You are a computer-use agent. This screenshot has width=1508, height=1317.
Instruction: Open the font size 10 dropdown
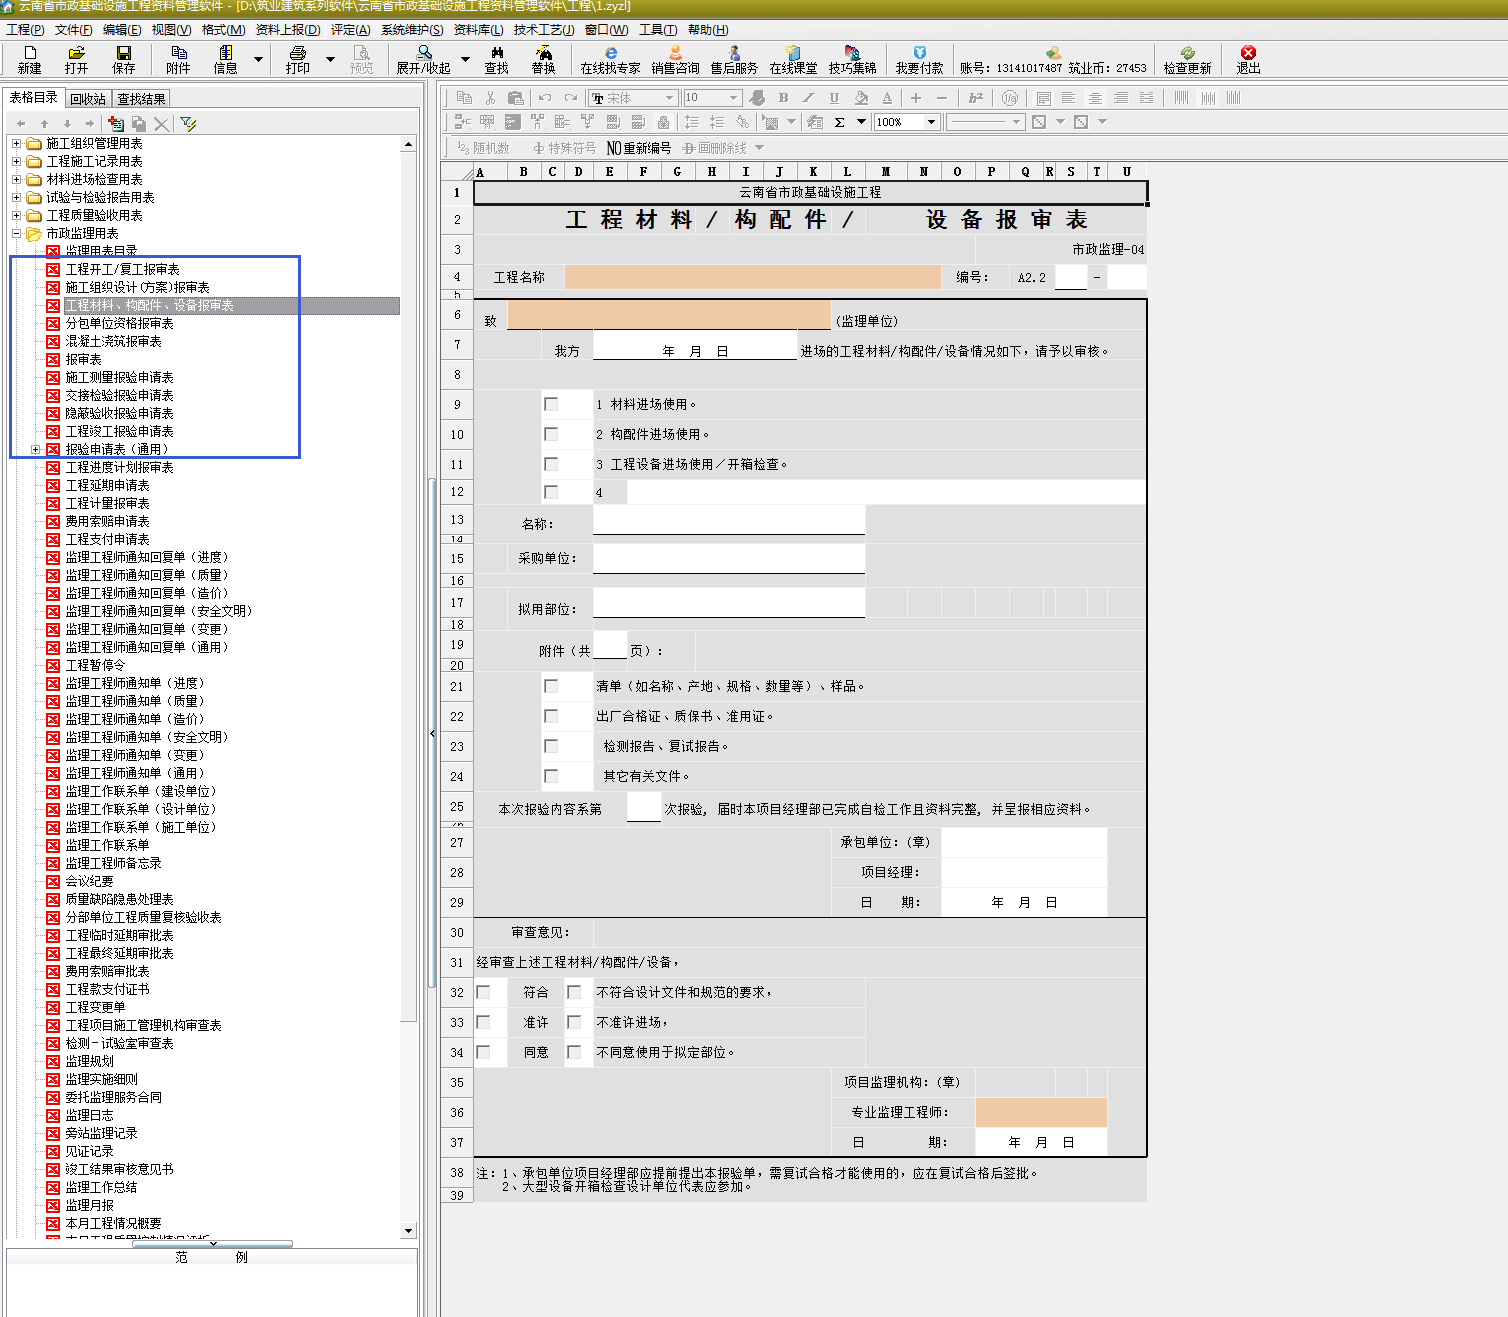pos(733,98)
